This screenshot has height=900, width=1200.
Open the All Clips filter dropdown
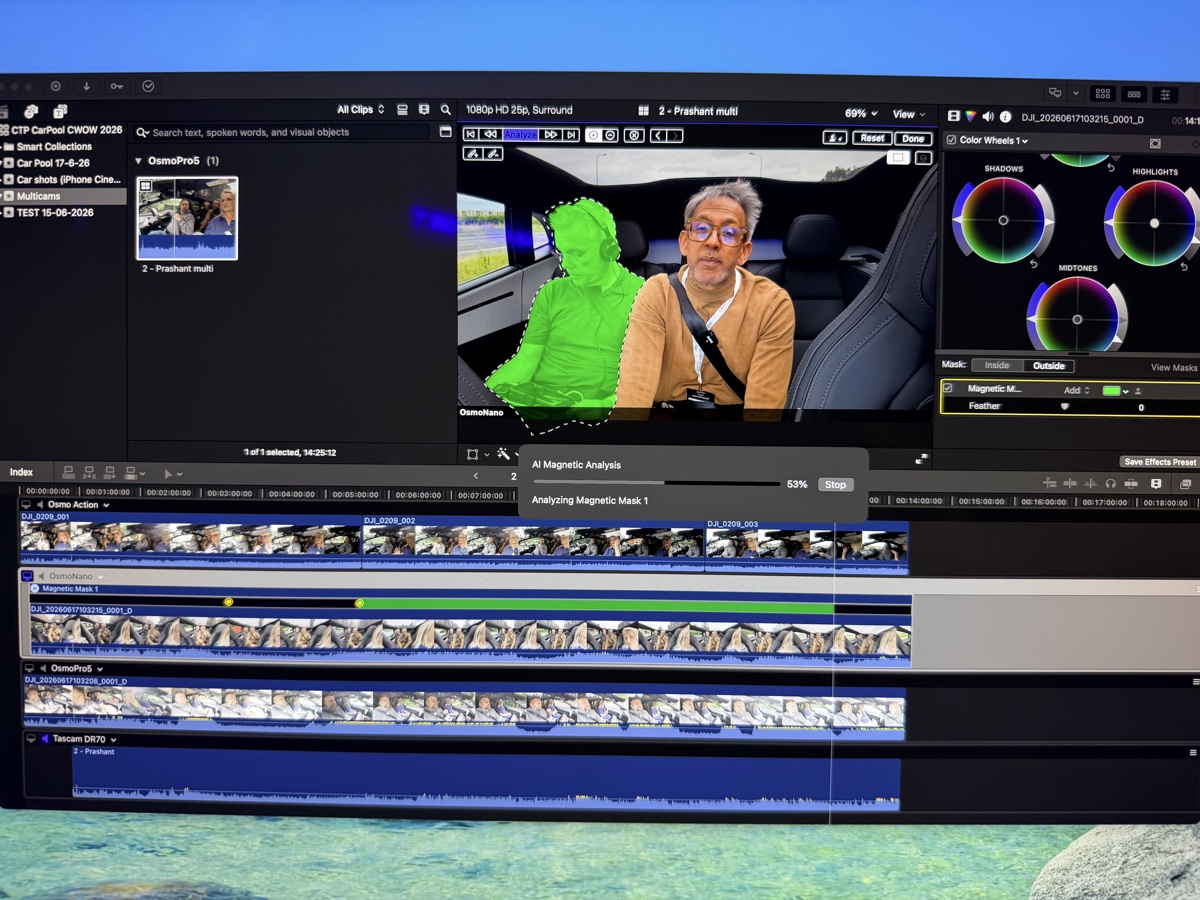pyautogui.click(x=361, y=110)
